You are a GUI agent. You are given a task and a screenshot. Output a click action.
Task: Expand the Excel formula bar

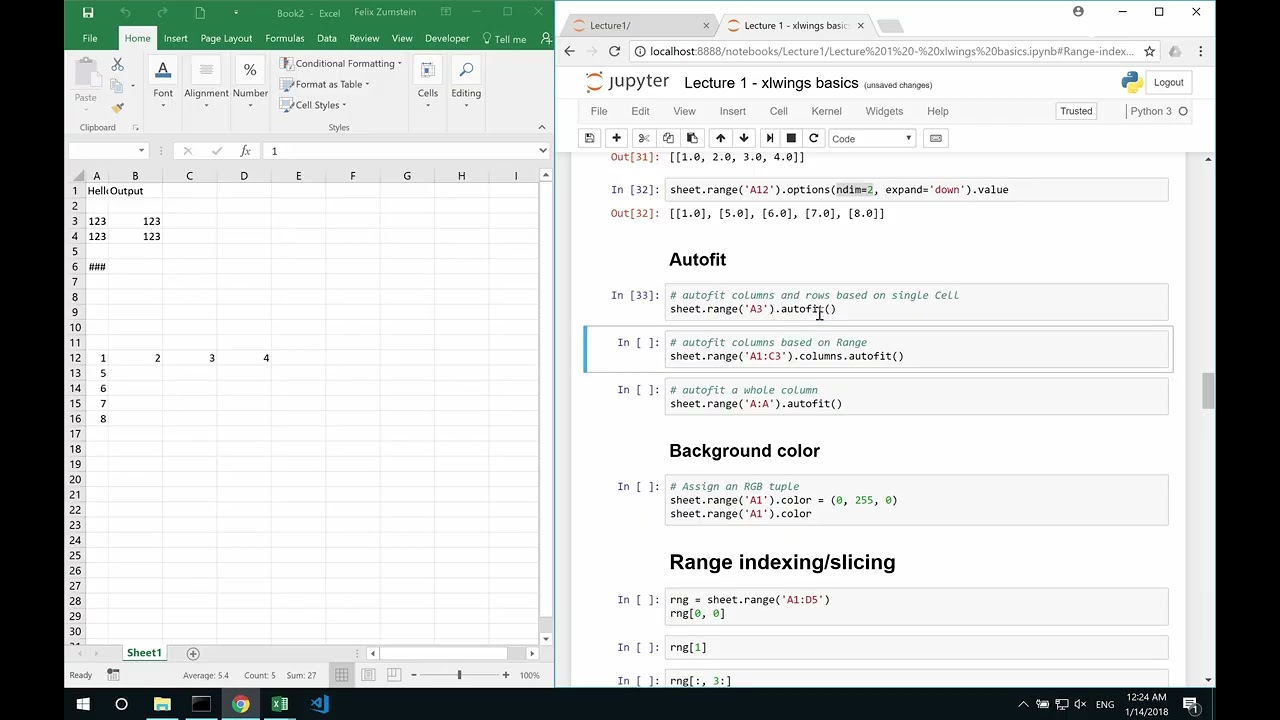pos(543,151)
